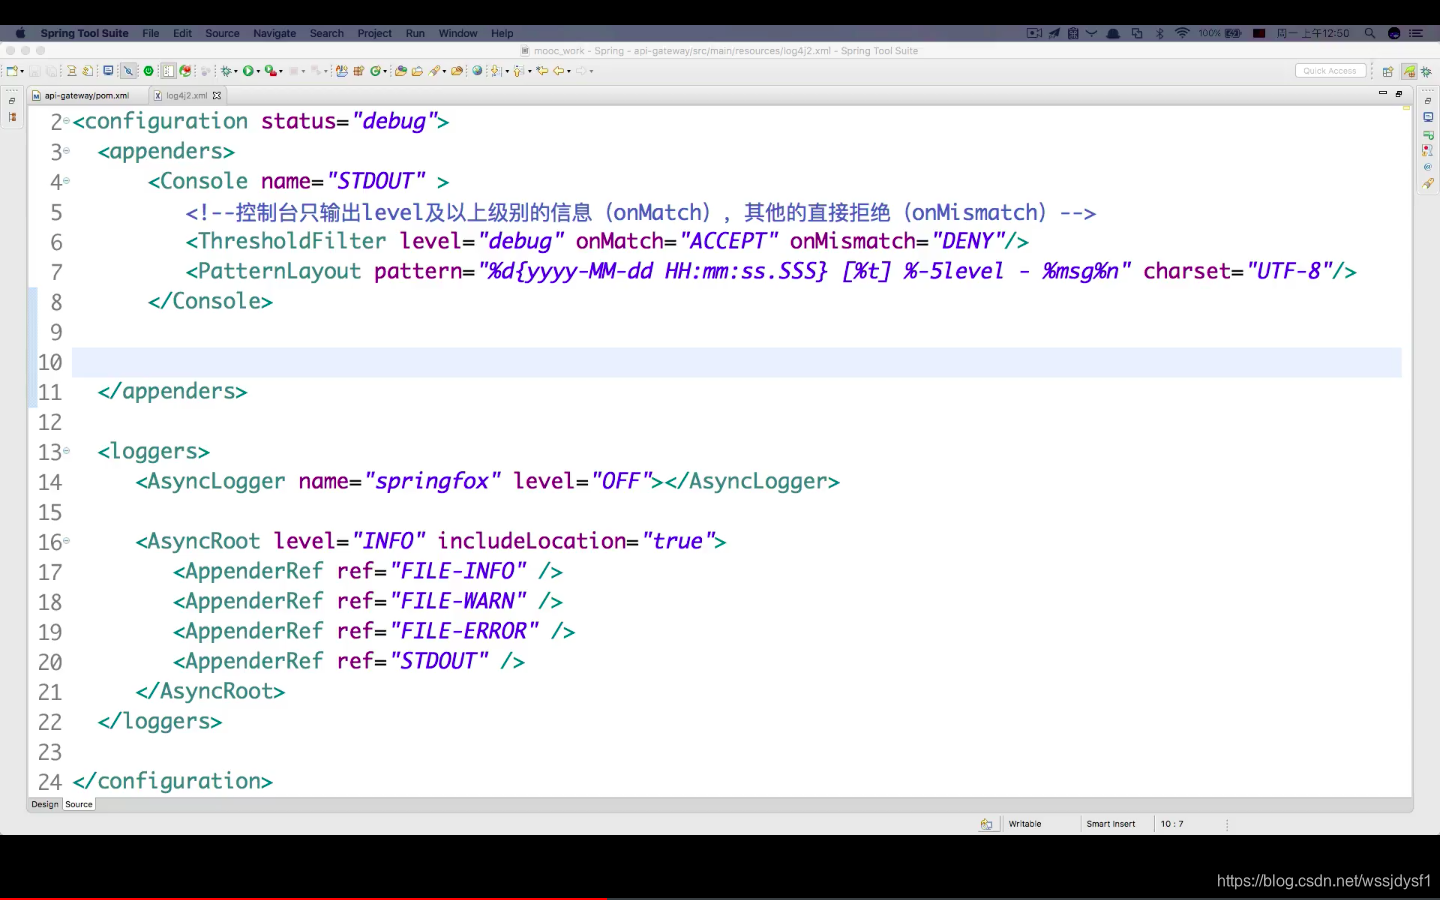Click the Restore icon in right trim
The width and height of the screenshot is (1440, 900).
(1428, 101)
